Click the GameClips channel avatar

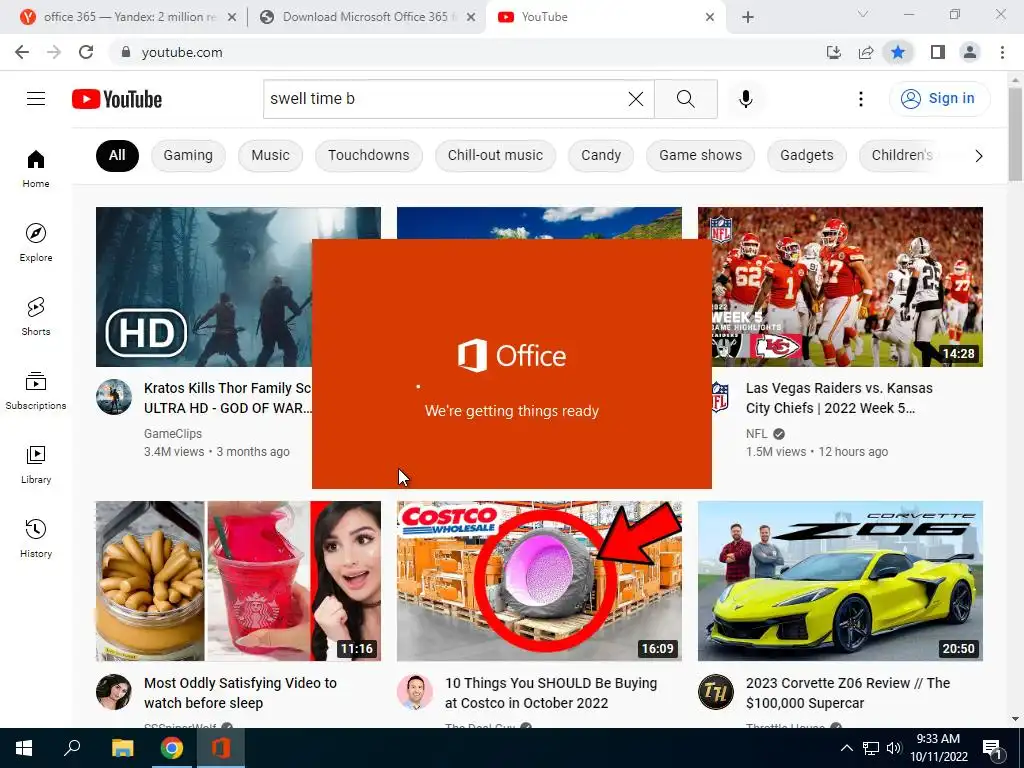pos(114,397)
